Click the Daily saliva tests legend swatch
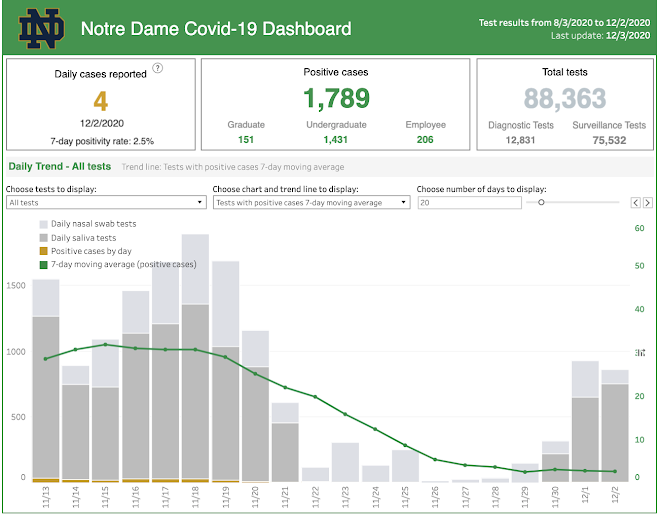Image resolution: width=660 pixels, height=514 pixels. point(43,238)
